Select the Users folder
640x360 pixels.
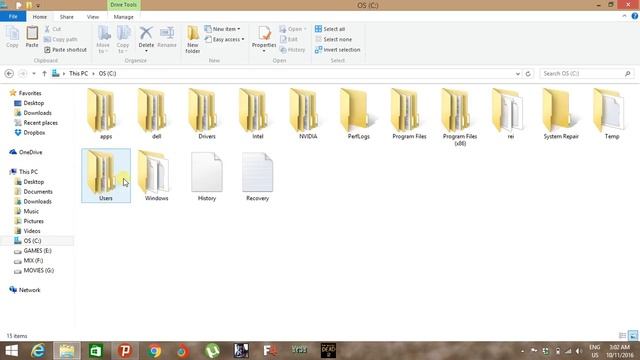click(106, 176)
